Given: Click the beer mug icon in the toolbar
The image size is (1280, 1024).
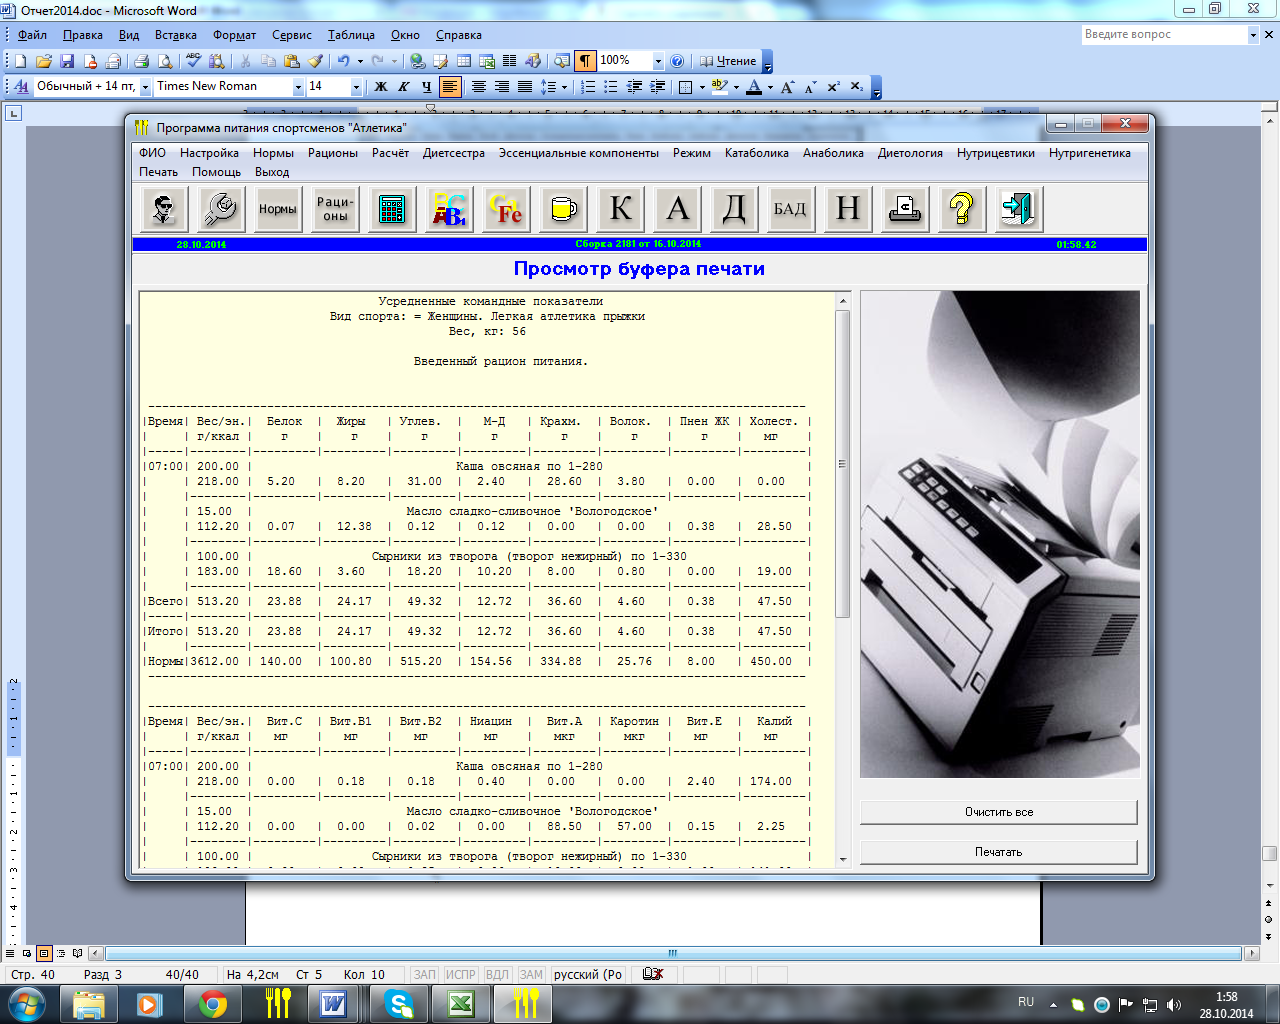Looking at the screenshot, I should tap(564, 209).
